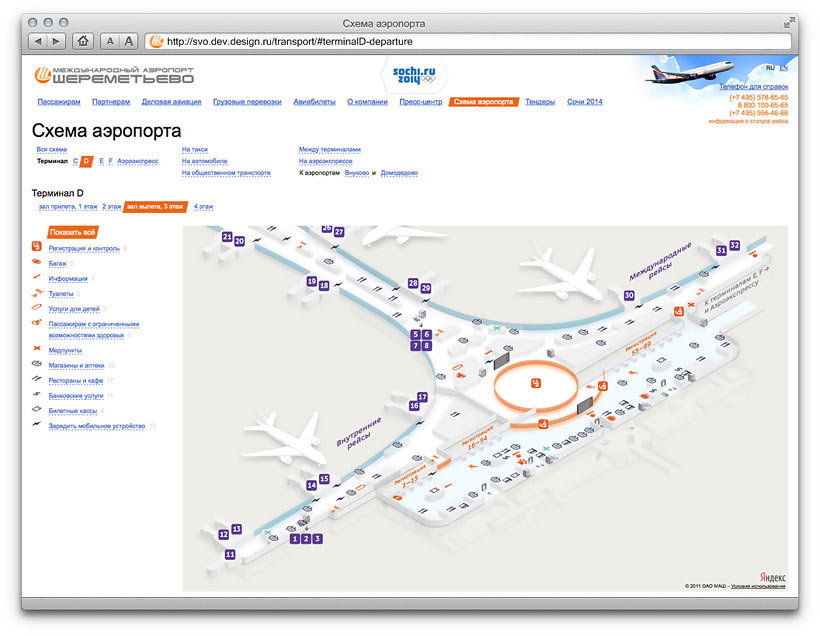820x636 pixels.
Task: Select the зал вылета, 3 этаж tab
Action: tap(155, 207)
